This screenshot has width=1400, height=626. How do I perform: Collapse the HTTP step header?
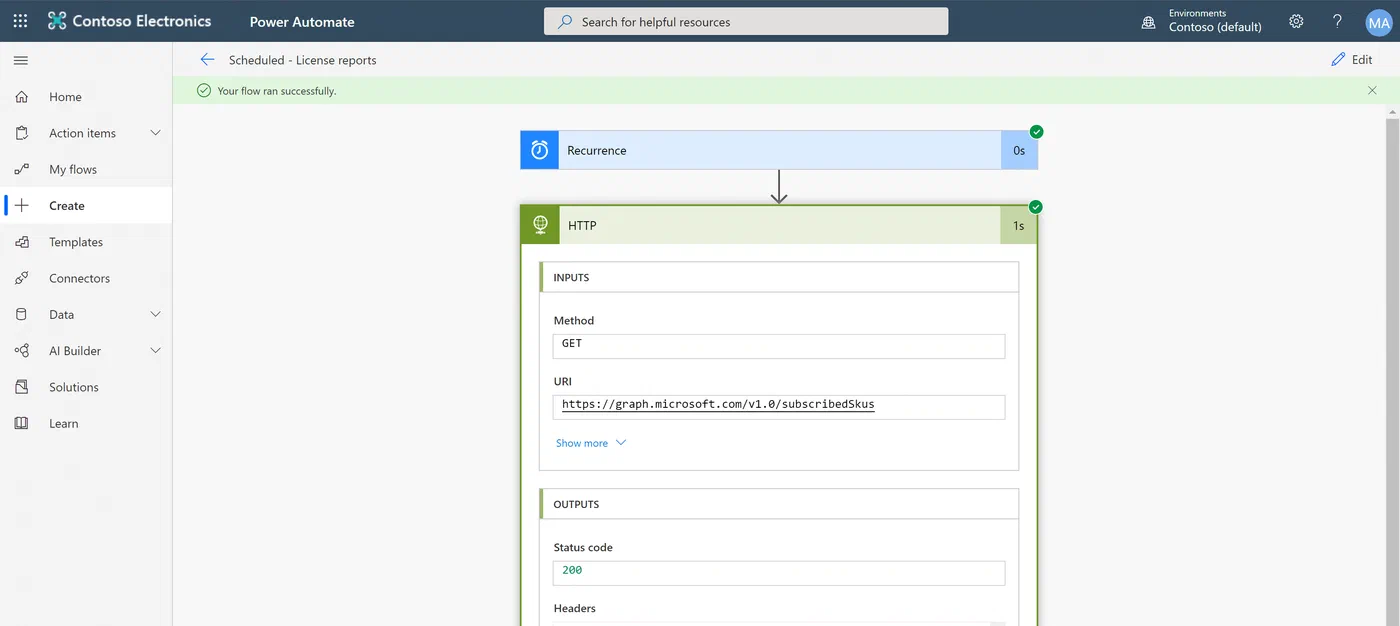(779, 225)
